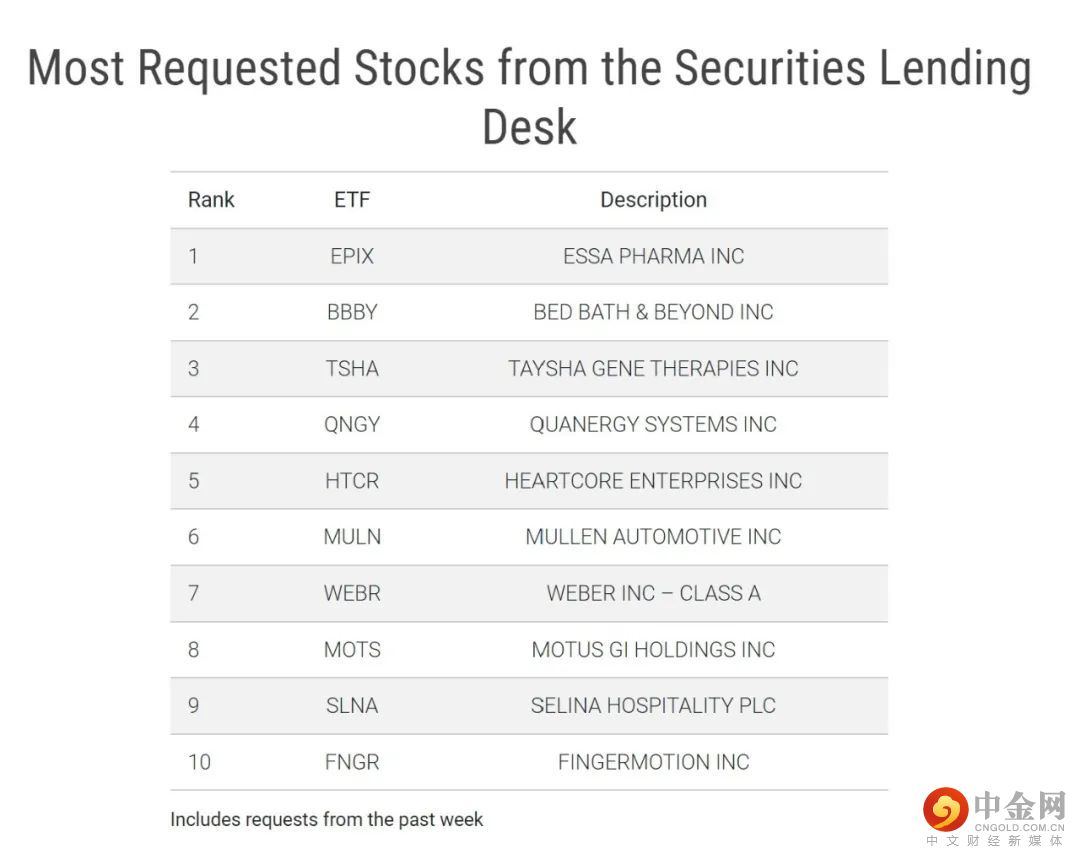Click the past week footnote text
1080x859 pixels.
tap(326, 820)
